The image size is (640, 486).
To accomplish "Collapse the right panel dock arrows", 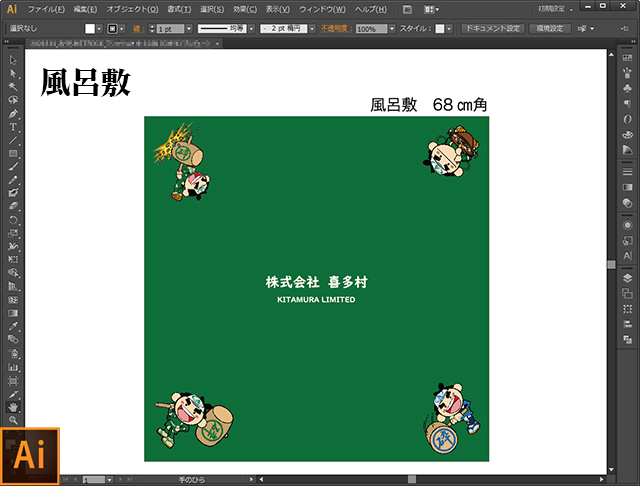I will 633,41.
